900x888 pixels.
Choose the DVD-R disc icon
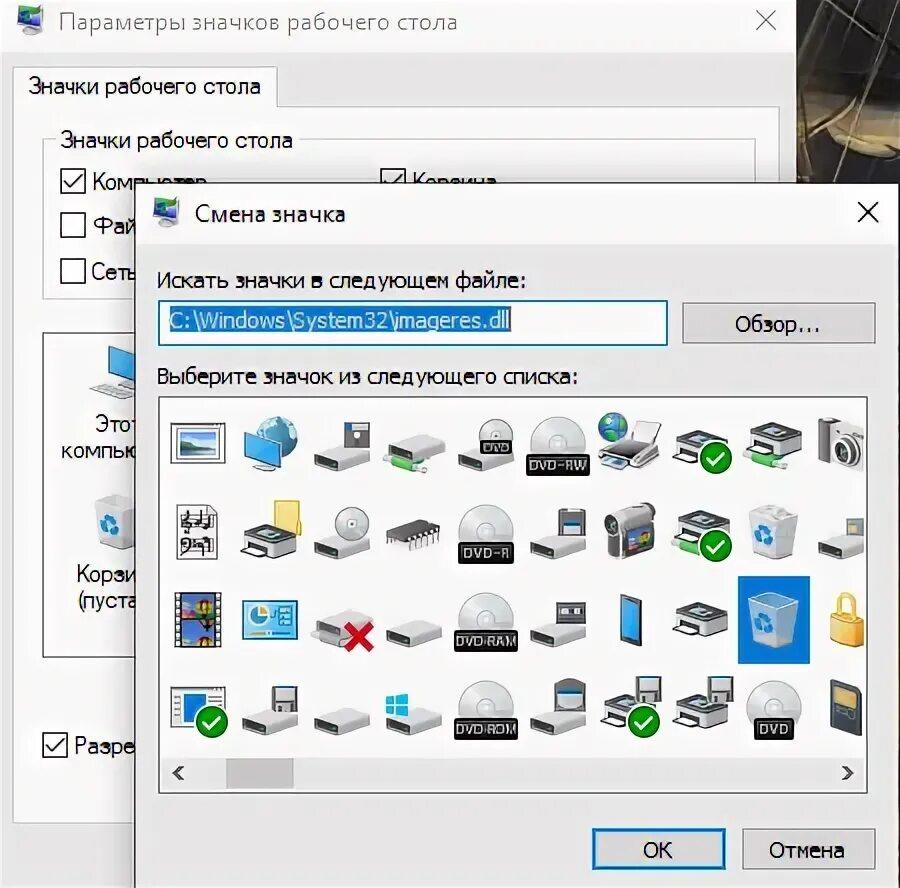click(486, 534)
